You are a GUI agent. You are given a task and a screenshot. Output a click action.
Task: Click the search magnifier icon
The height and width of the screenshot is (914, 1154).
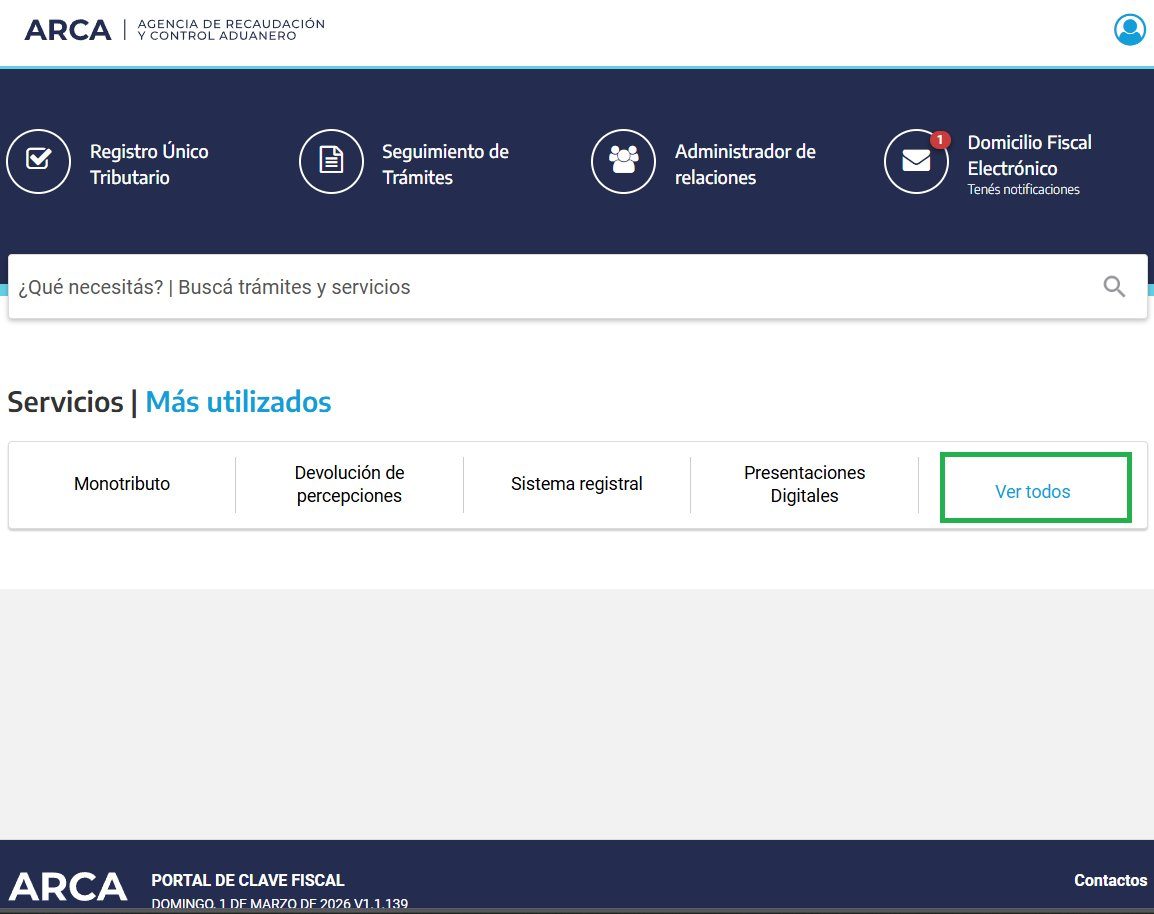(1114, 286)
